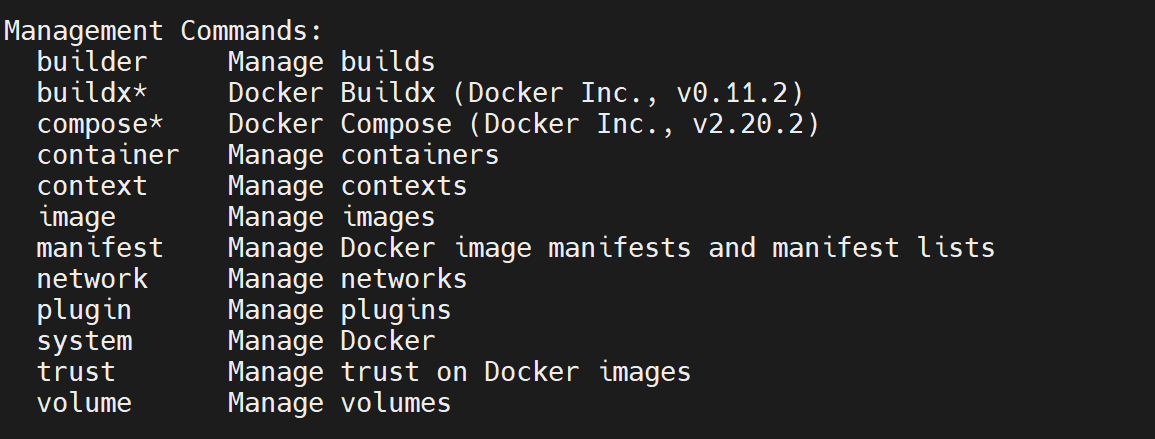The width and height of the screenshot is (1155, 439).
Task: Click the "image" command name
Action: 76,217
